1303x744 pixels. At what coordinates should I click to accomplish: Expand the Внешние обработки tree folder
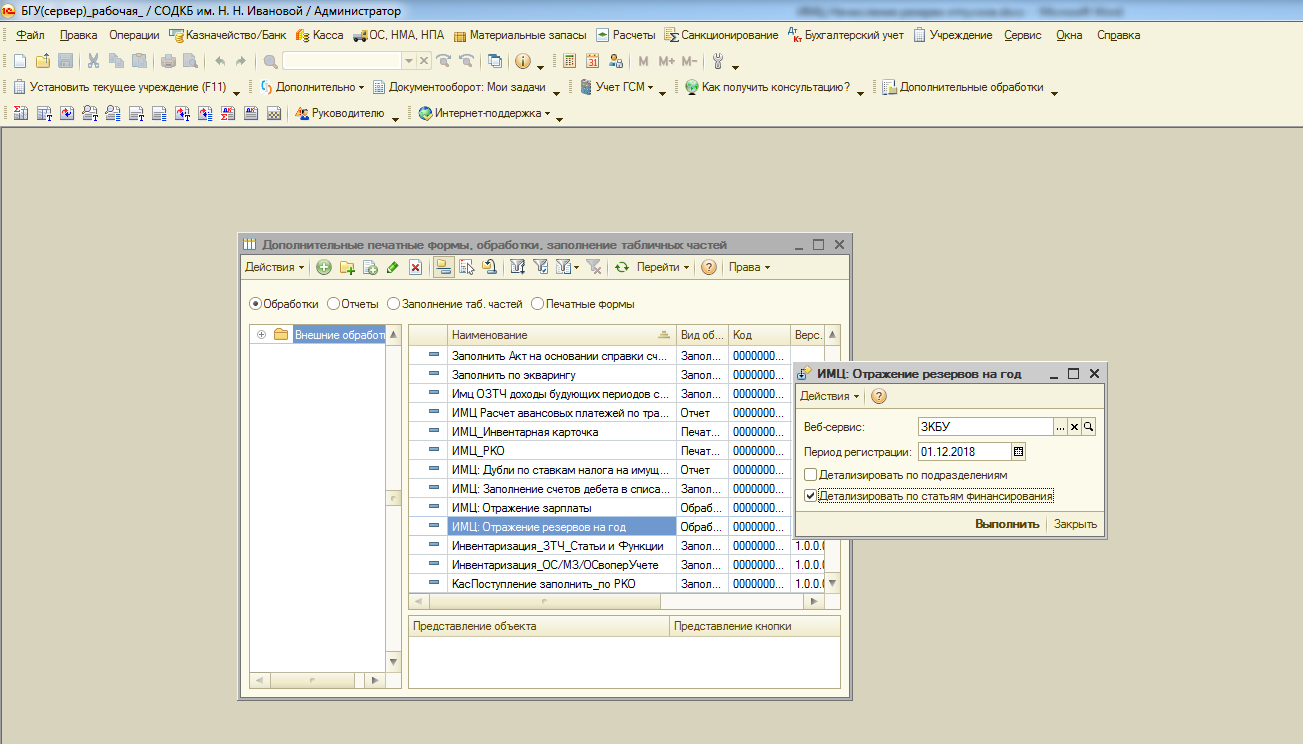click(261, 335)
